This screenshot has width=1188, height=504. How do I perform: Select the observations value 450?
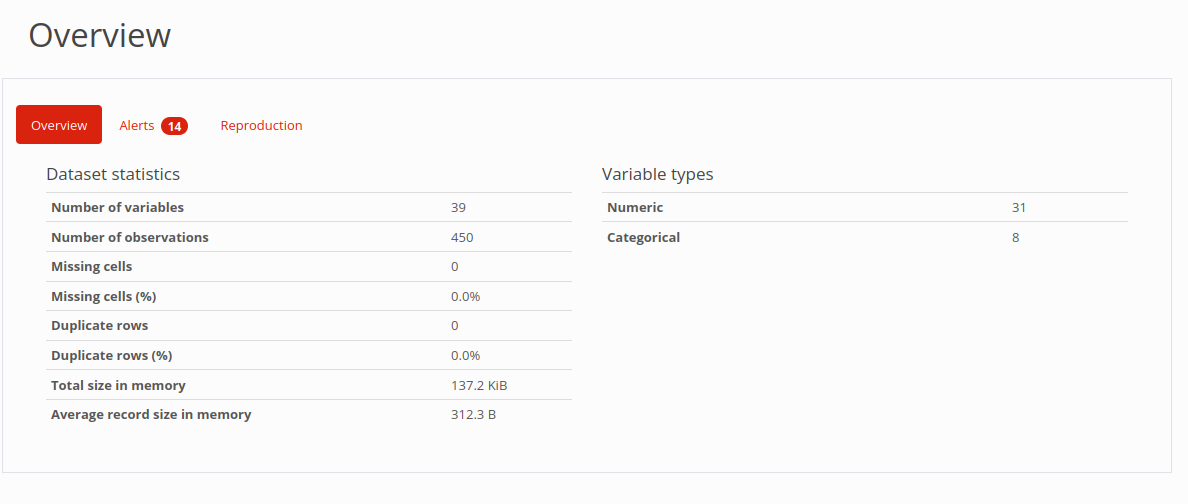[x=462, y=237]
